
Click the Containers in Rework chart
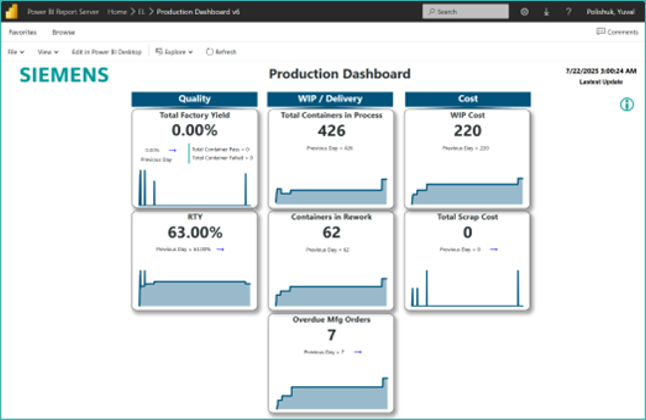(x=332, y=290)
